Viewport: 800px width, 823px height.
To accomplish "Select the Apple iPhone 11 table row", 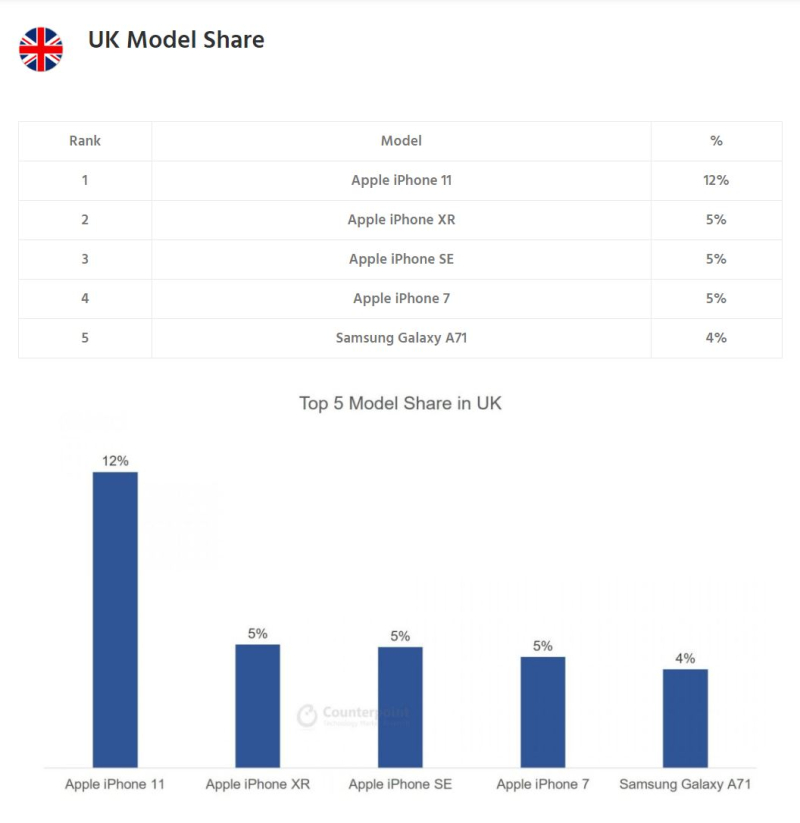I will pyautogui.click(x=401, y=180).
